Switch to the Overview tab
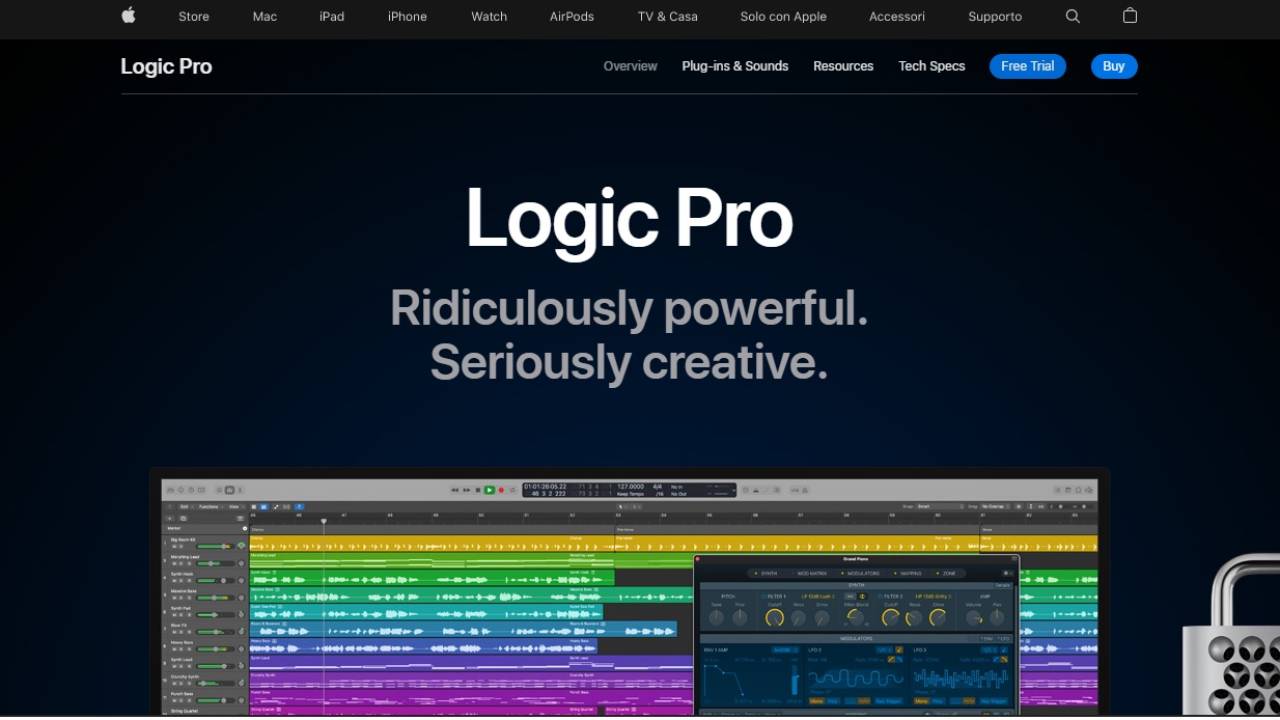Image resolution: width=1280 pixels, height=720 pixels. [630, 66]
